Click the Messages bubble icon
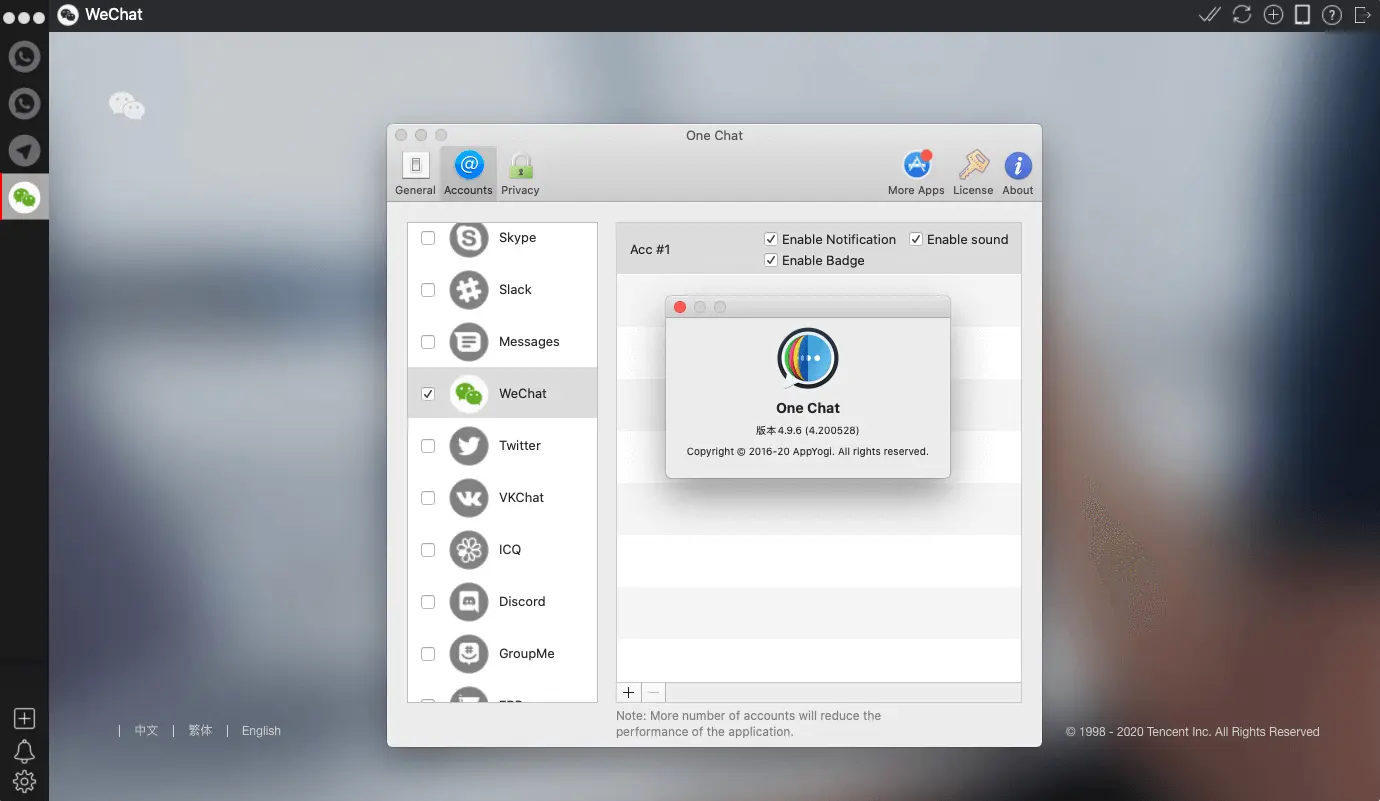Viewport: 1380px width, 801px height. pyautogui.click(x=468, y=342)
